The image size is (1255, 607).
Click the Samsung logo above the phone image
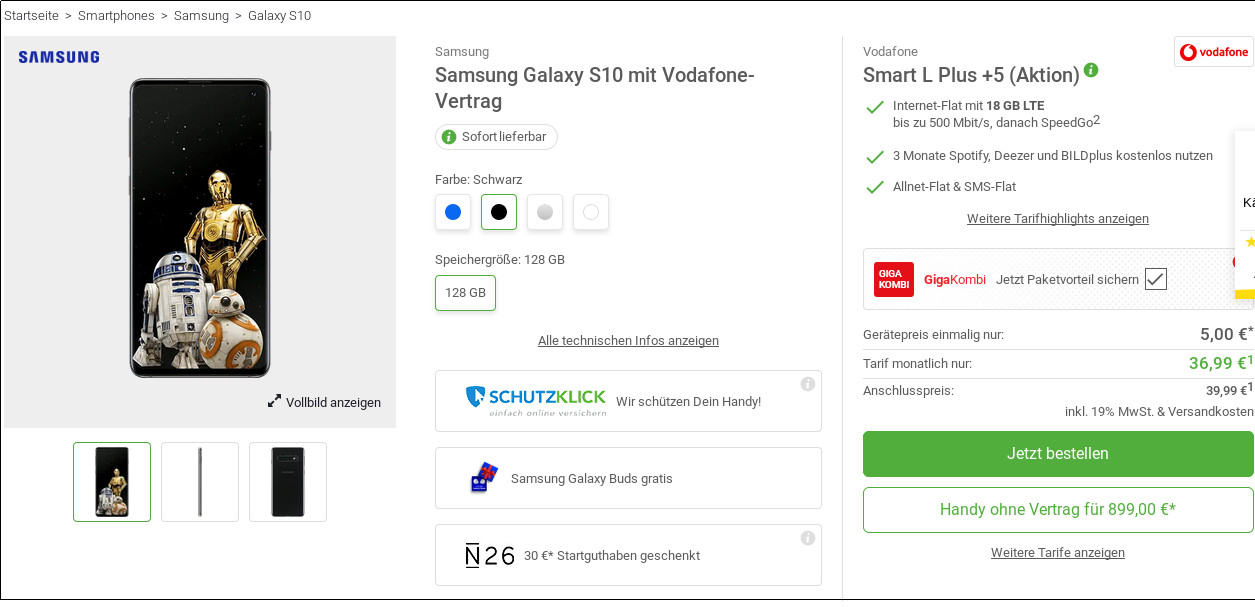[59, 58]
